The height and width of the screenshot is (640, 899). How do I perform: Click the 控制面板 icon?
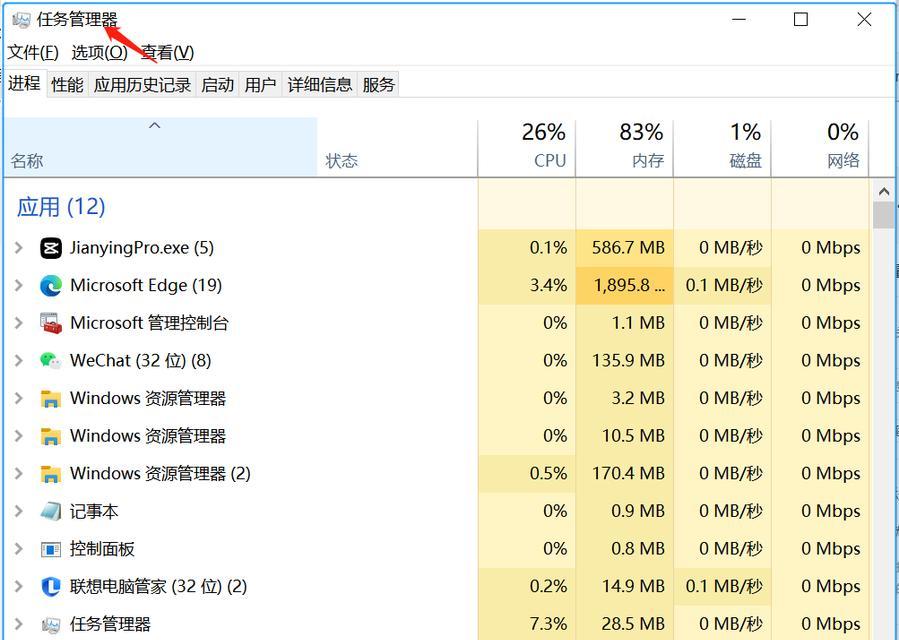click(50, 549)
